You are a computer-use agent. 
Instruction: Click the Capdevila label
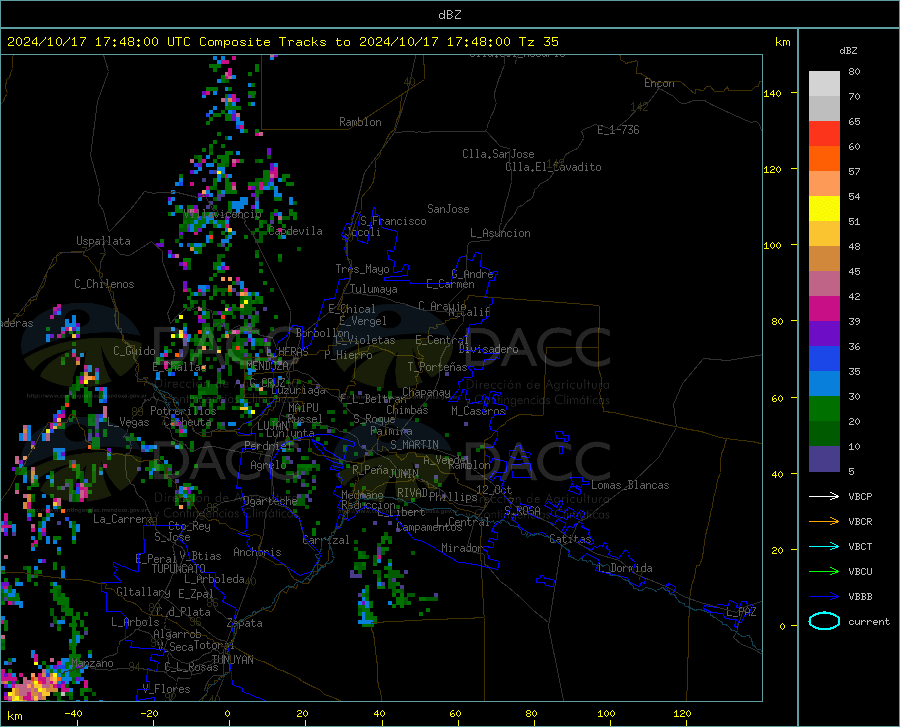tap(295, 231)
